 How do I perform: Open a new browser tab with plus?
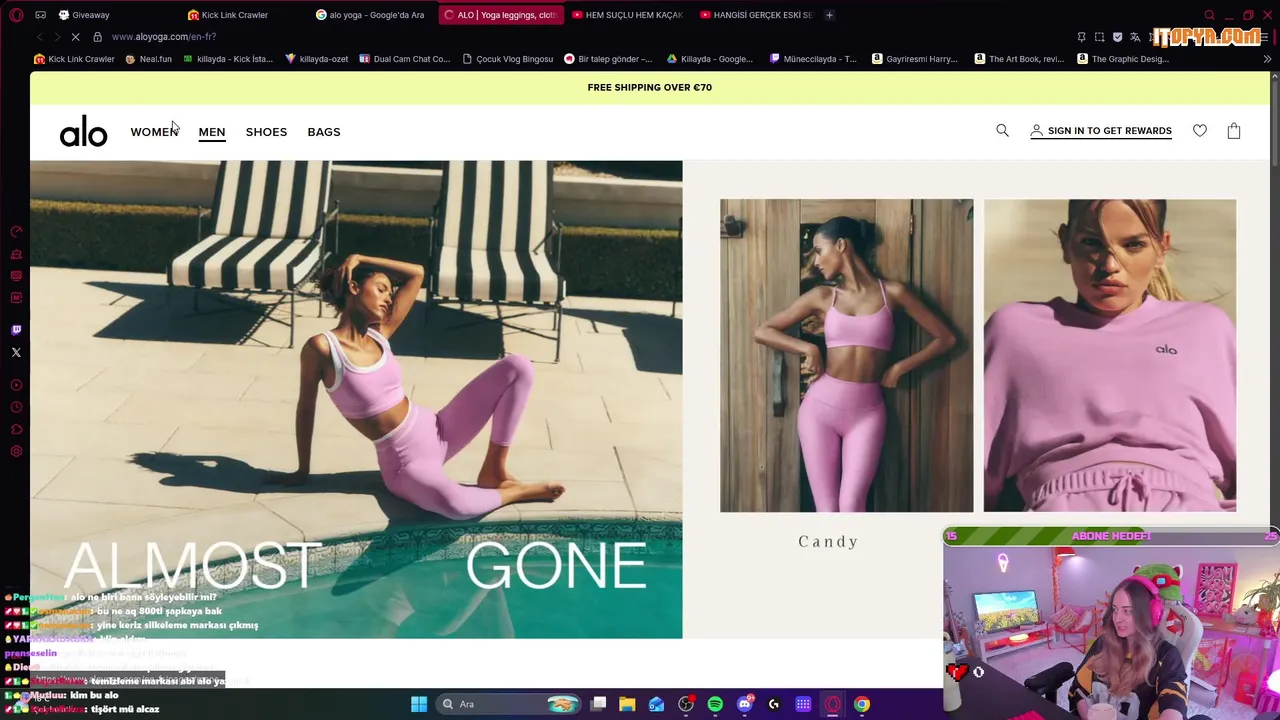(x=829, y=15)
